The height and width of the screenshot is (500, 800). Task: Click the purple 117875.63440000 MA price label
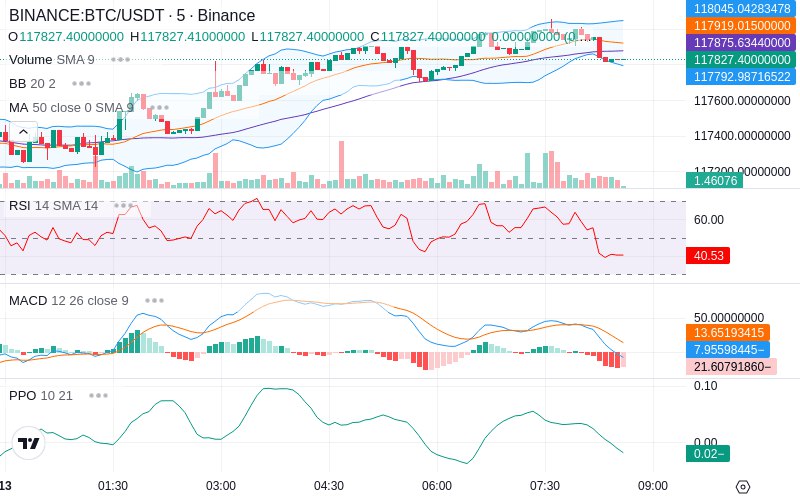pos(741,42)
